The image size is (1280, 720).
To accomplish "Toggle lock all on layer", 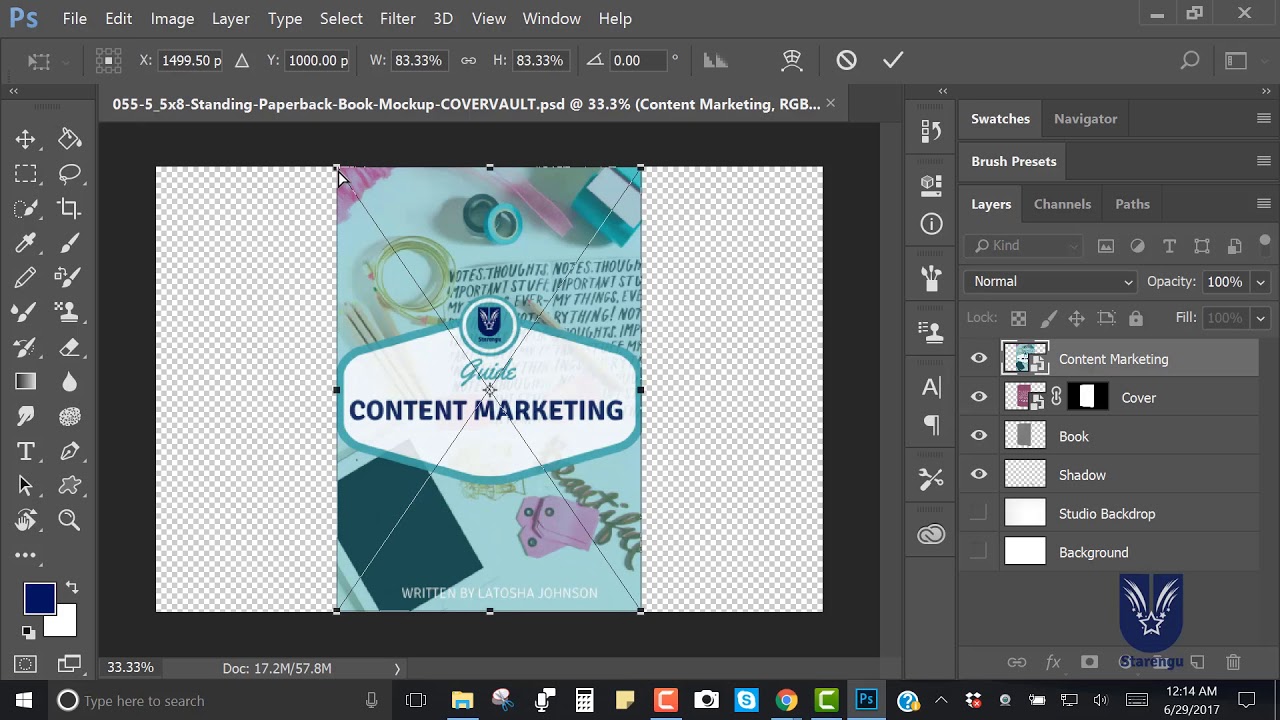I will tap(1136, 318).
